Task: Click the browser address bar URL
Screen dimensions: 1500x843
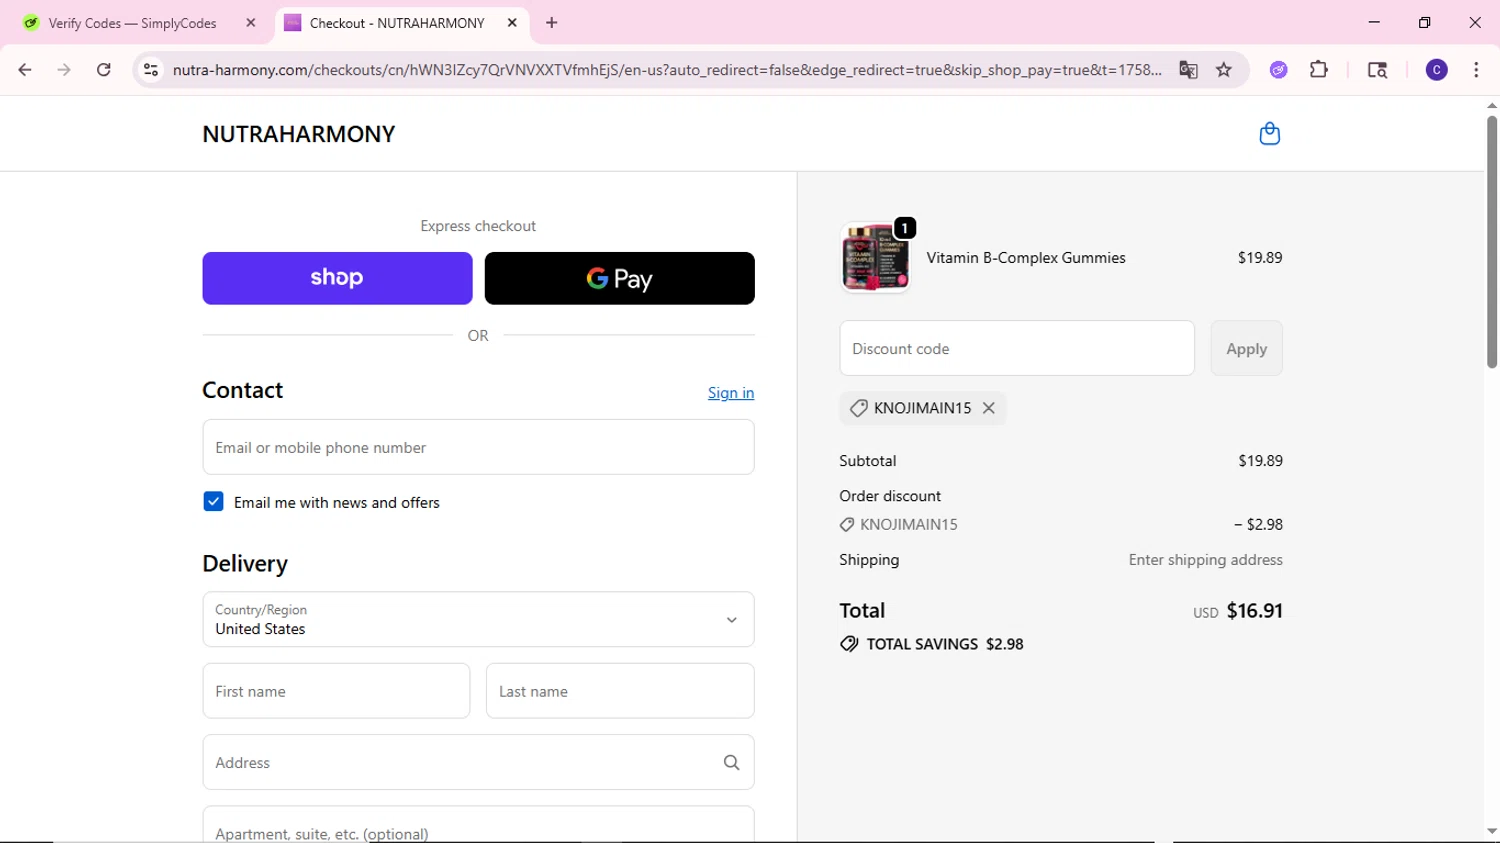Action: [x=667, y=70]
